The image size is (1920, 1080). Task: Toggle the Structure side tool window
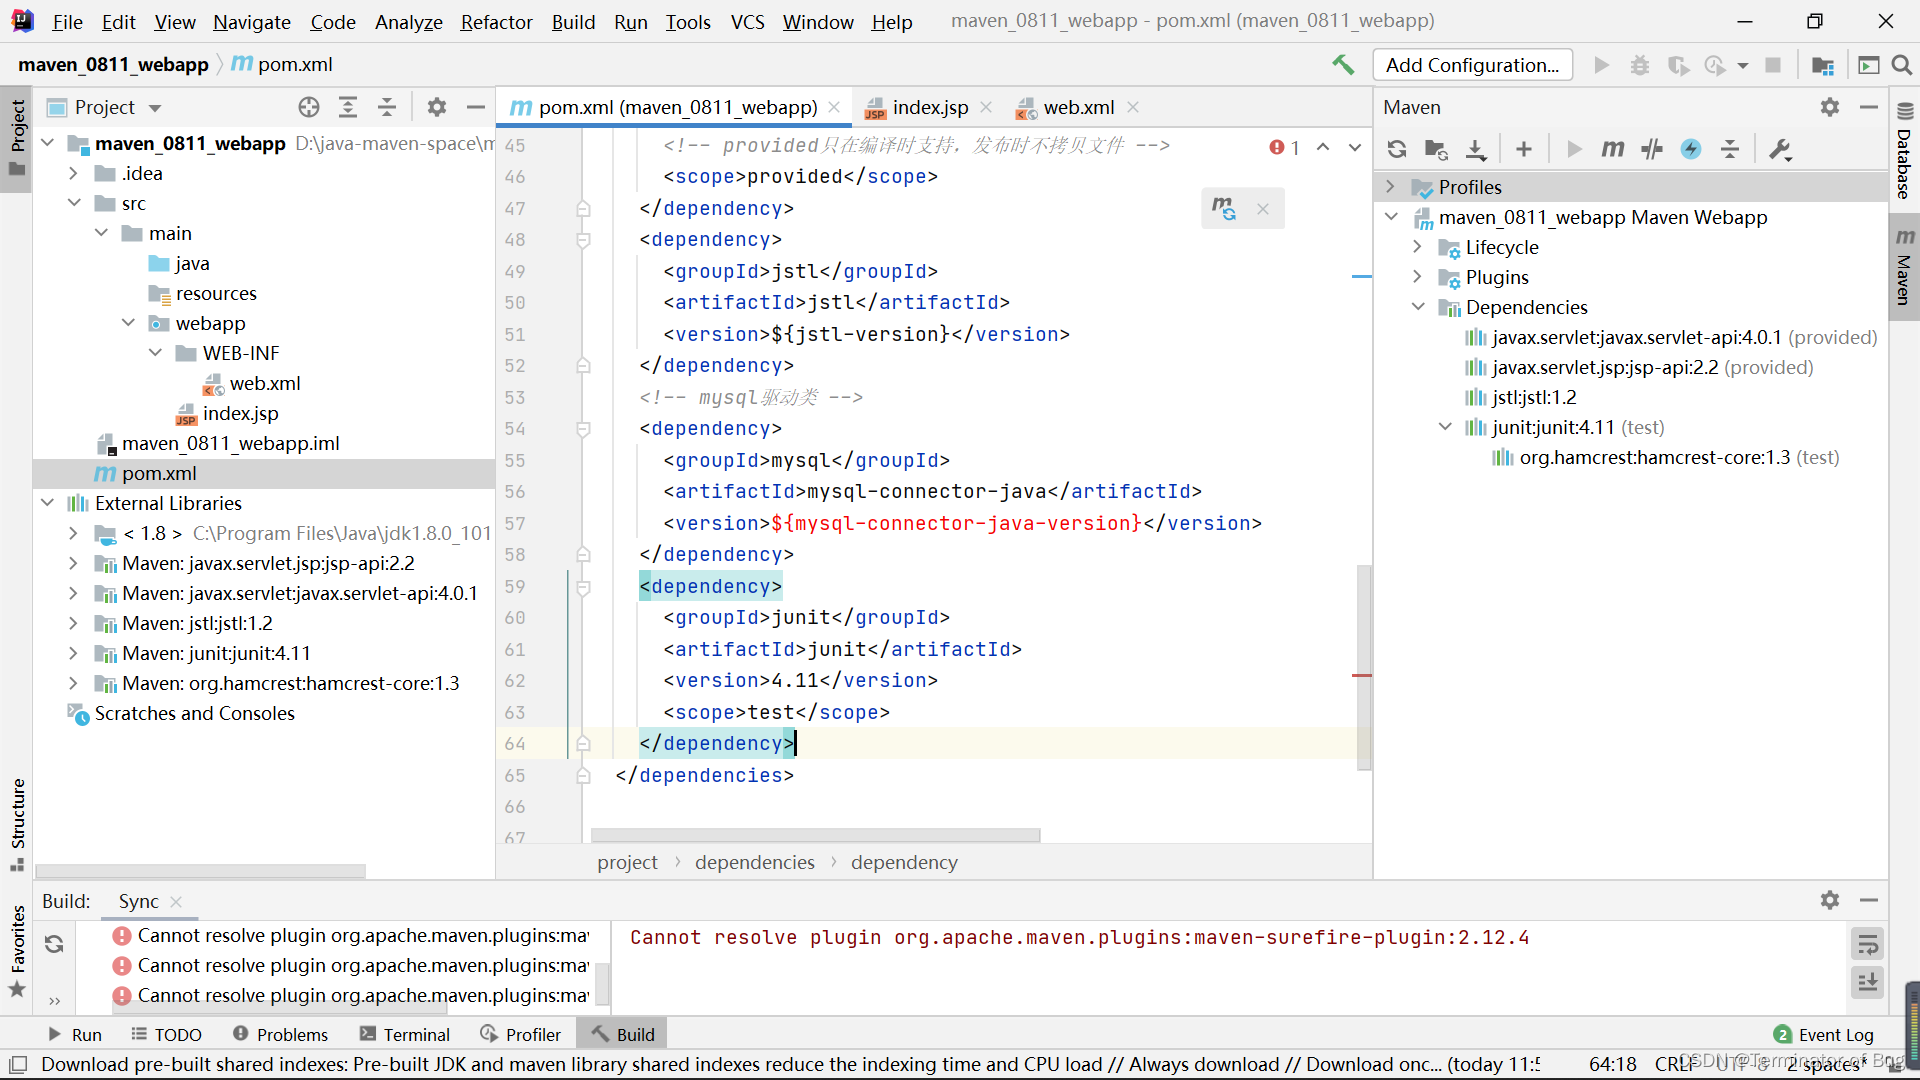coord(17,824)
